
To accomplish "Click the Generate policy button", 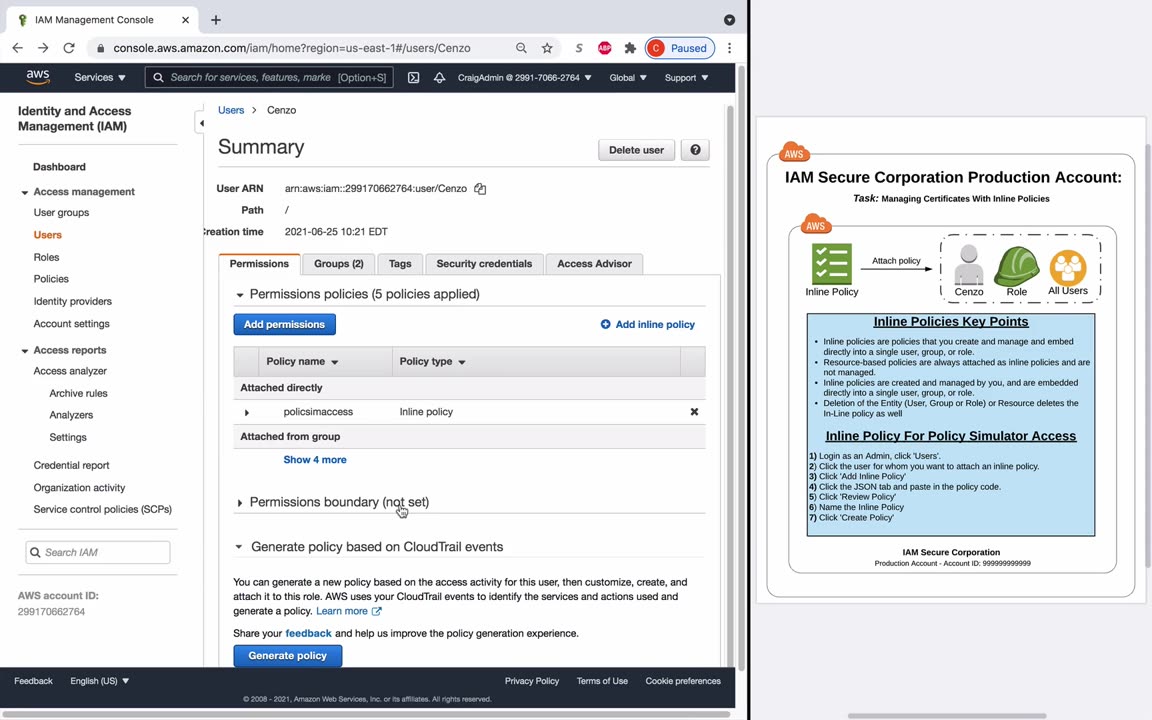I will [x=287, y=655].
